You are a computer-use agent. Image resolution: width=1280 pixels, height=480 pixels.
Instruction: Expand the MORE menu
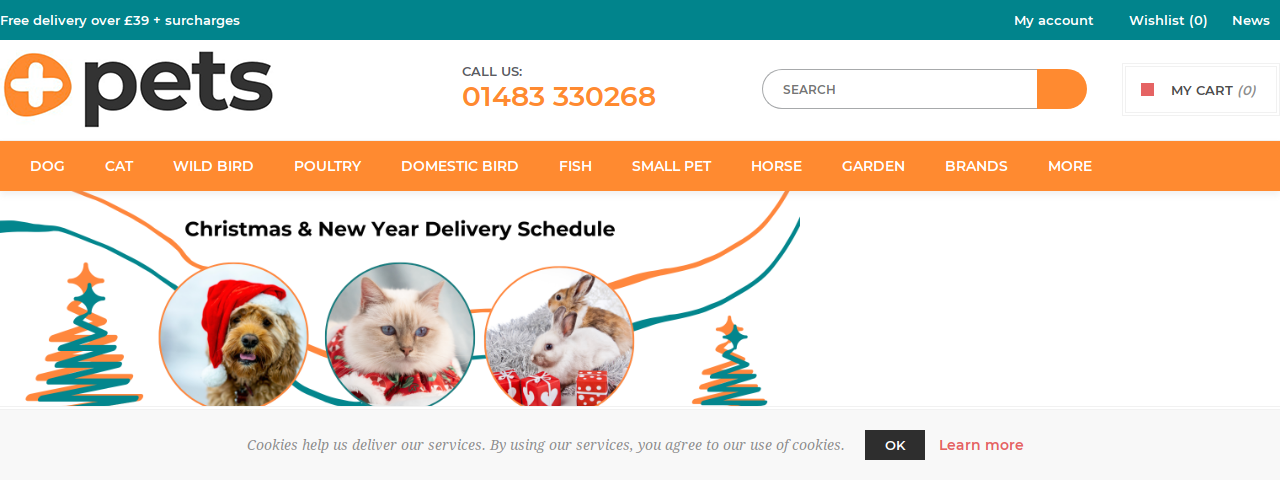[1070, 166]
